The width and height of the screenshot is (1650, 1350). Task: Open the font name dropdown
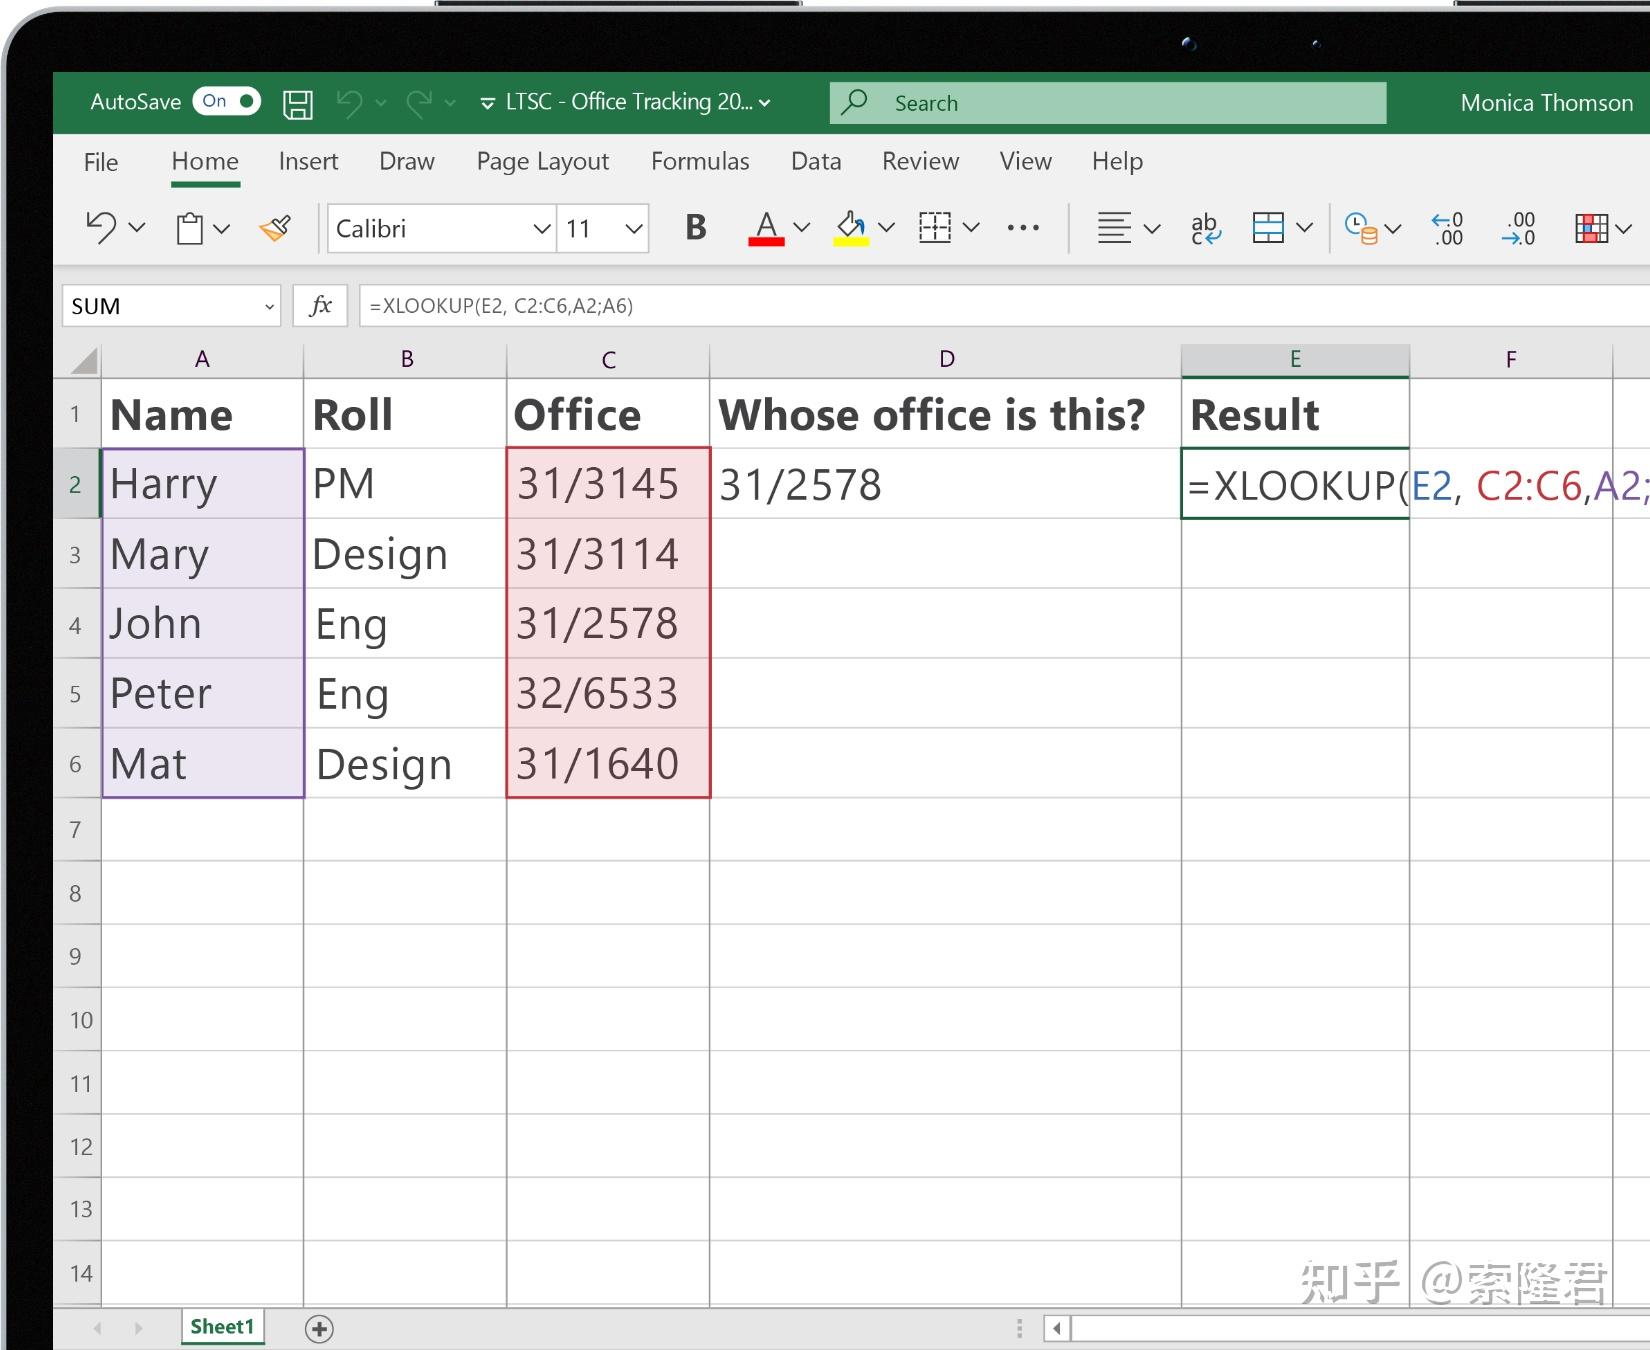click(x=540, y=228)
